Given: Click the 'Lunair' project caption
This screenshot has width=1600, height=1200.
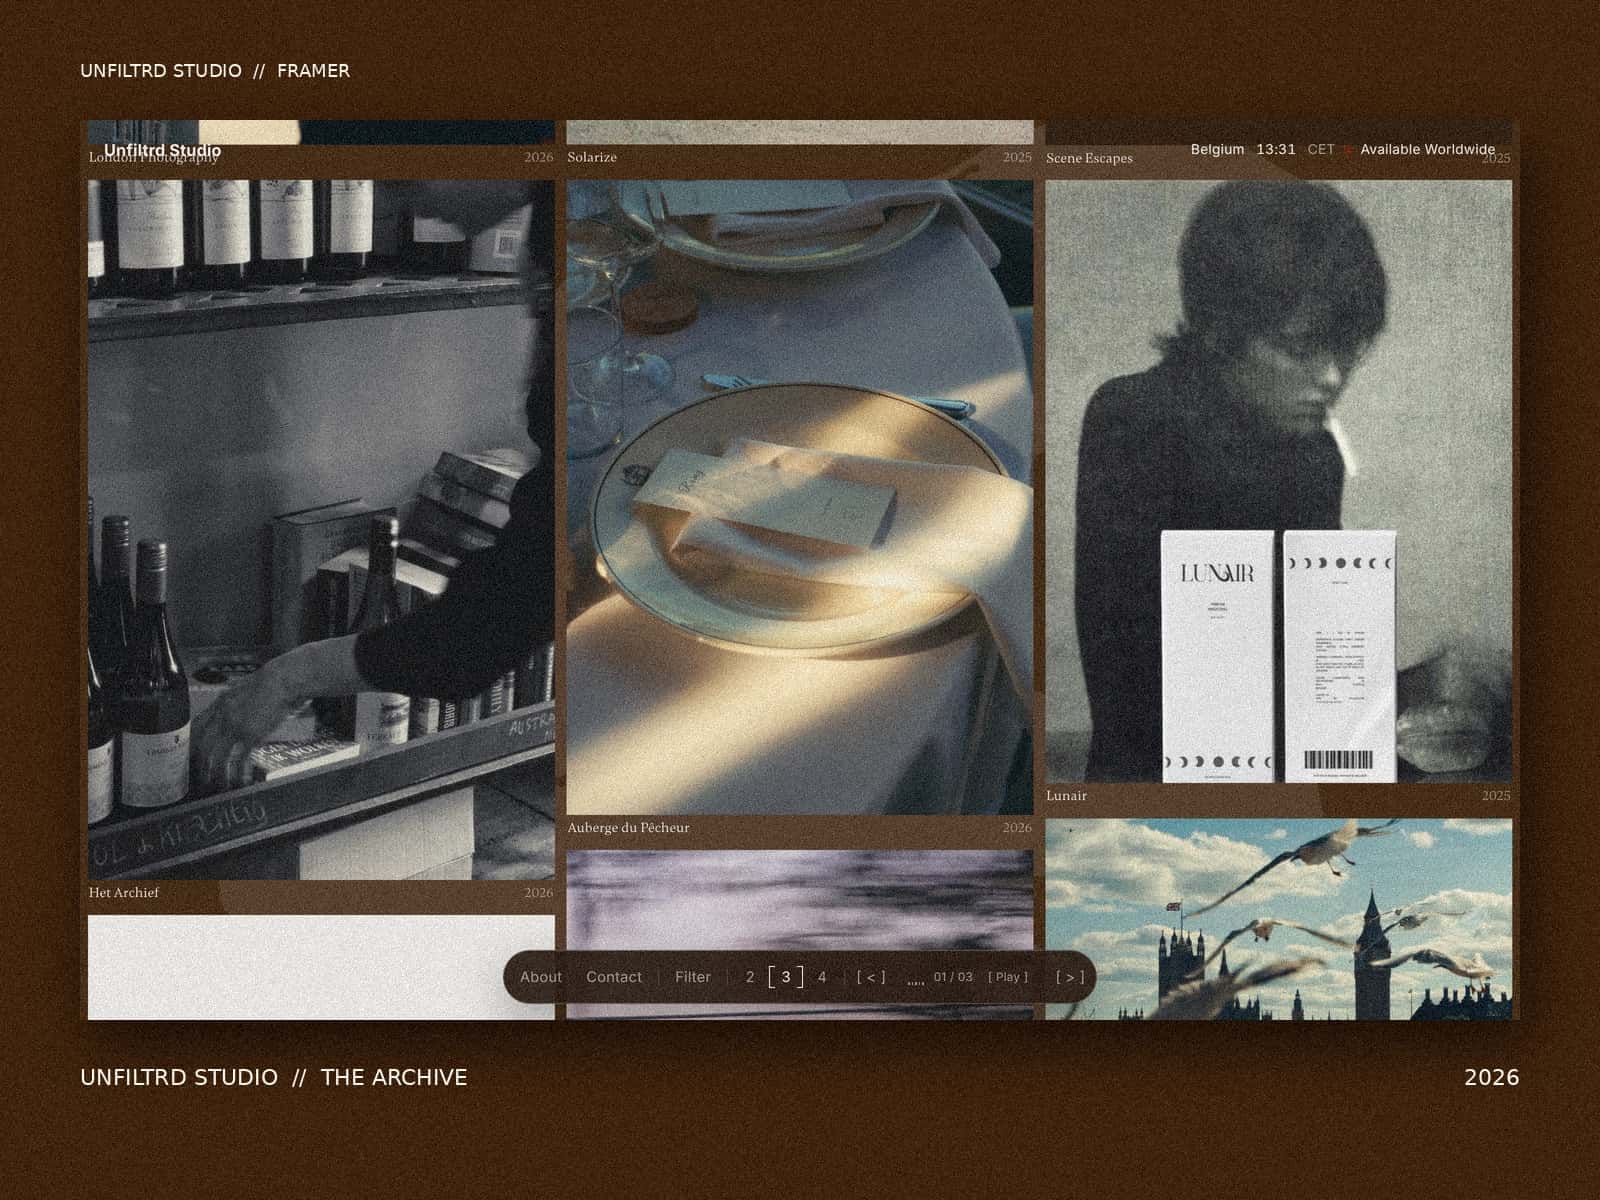Looking at the screenshot, I should tap(1066, 796).
